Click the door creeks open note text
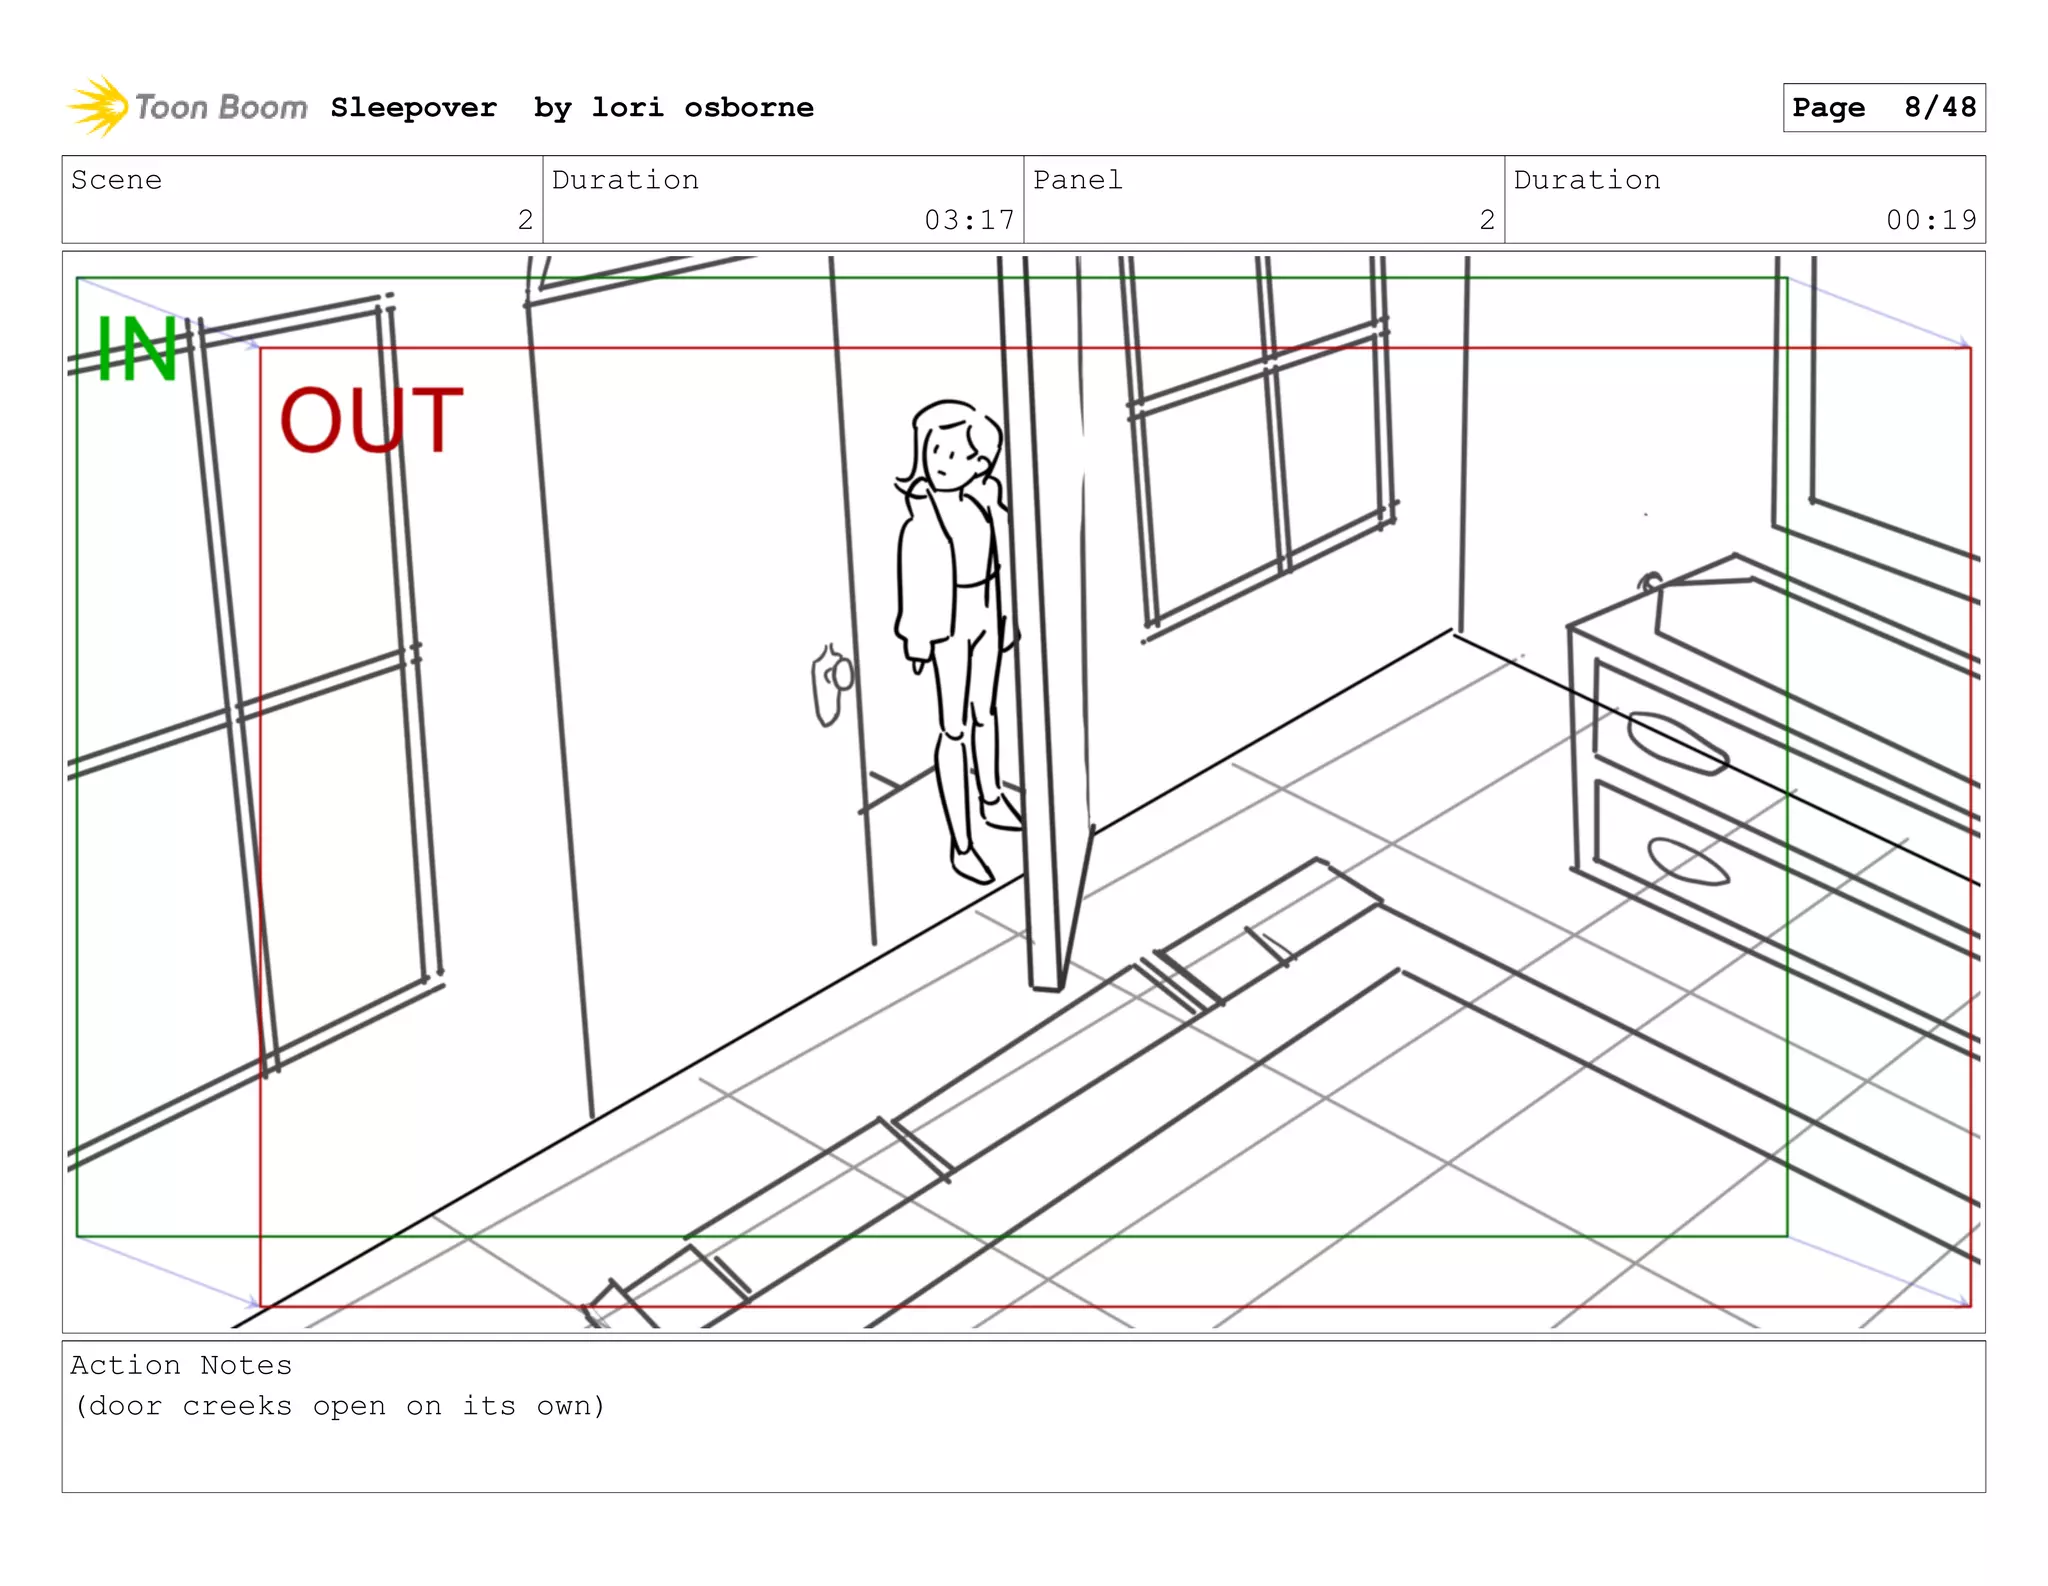Screen dimensions: 2048x1586 click(x=340, y=1406)
